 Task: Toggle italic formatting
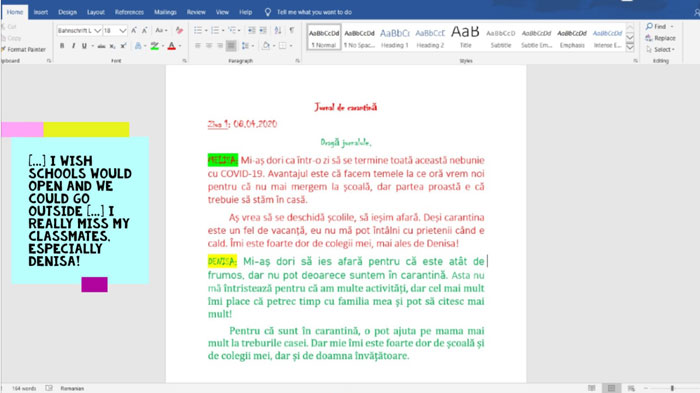click(x=73, y=46)
